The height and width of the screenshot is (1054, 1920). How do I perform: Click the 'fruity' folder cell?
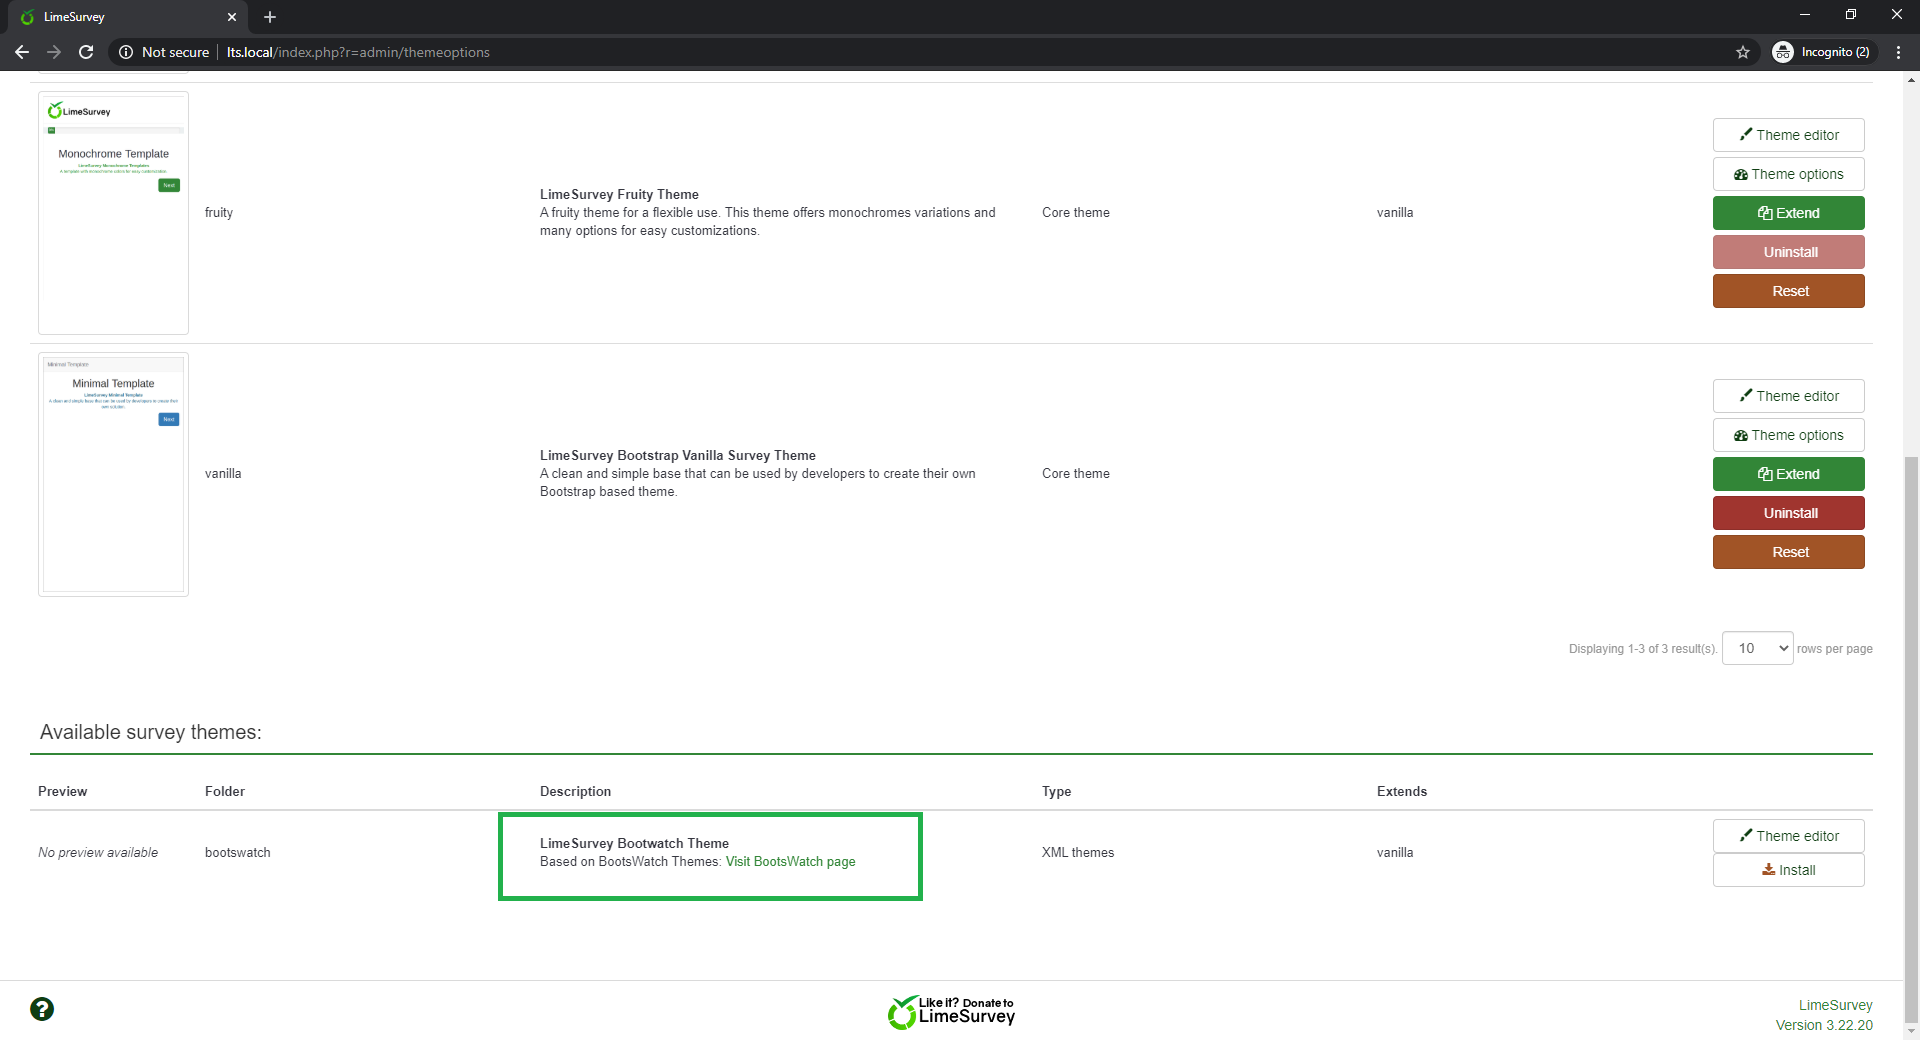click(219, 213)
